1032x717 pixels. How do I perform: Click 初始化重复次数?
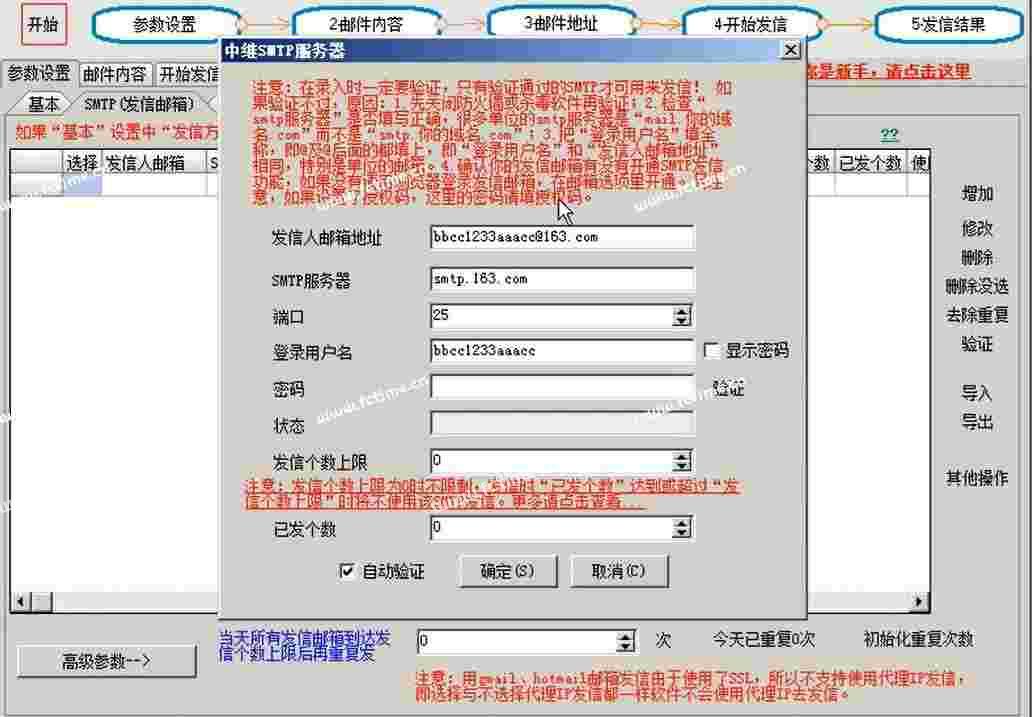pos(918,639)
